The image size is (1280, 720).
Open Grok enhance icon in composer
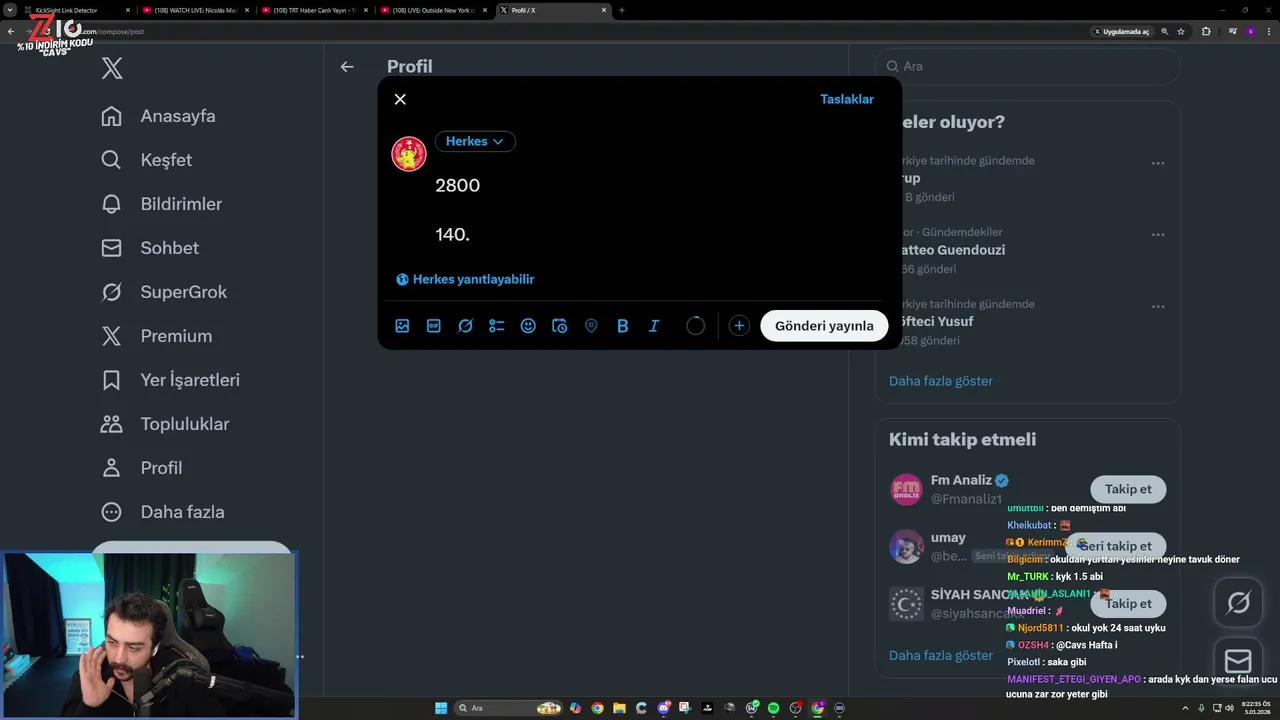[465, 326]
